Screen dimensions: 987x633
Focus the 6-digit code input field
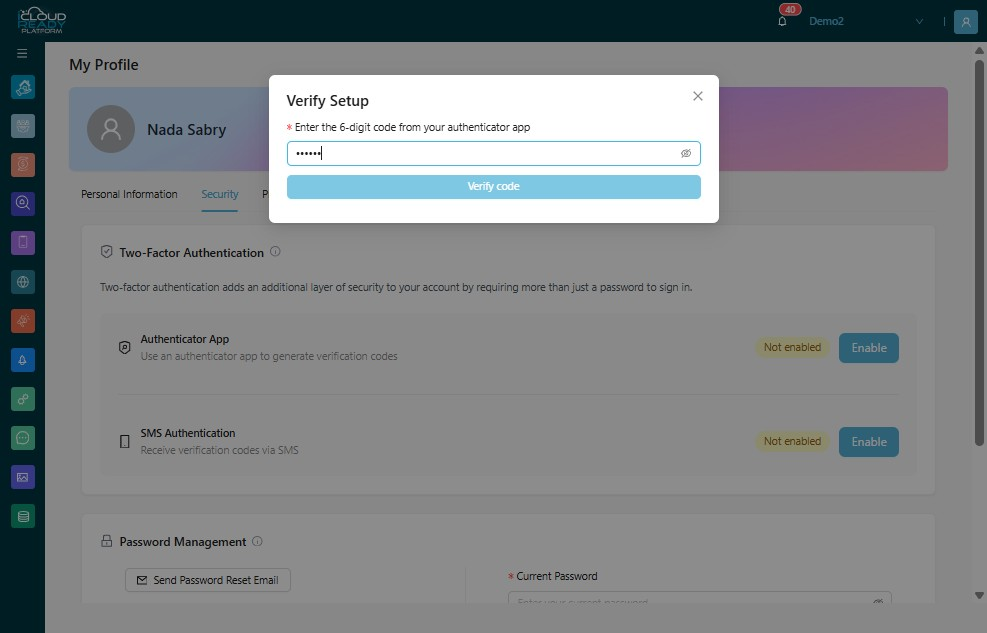(x=494, y=154)
